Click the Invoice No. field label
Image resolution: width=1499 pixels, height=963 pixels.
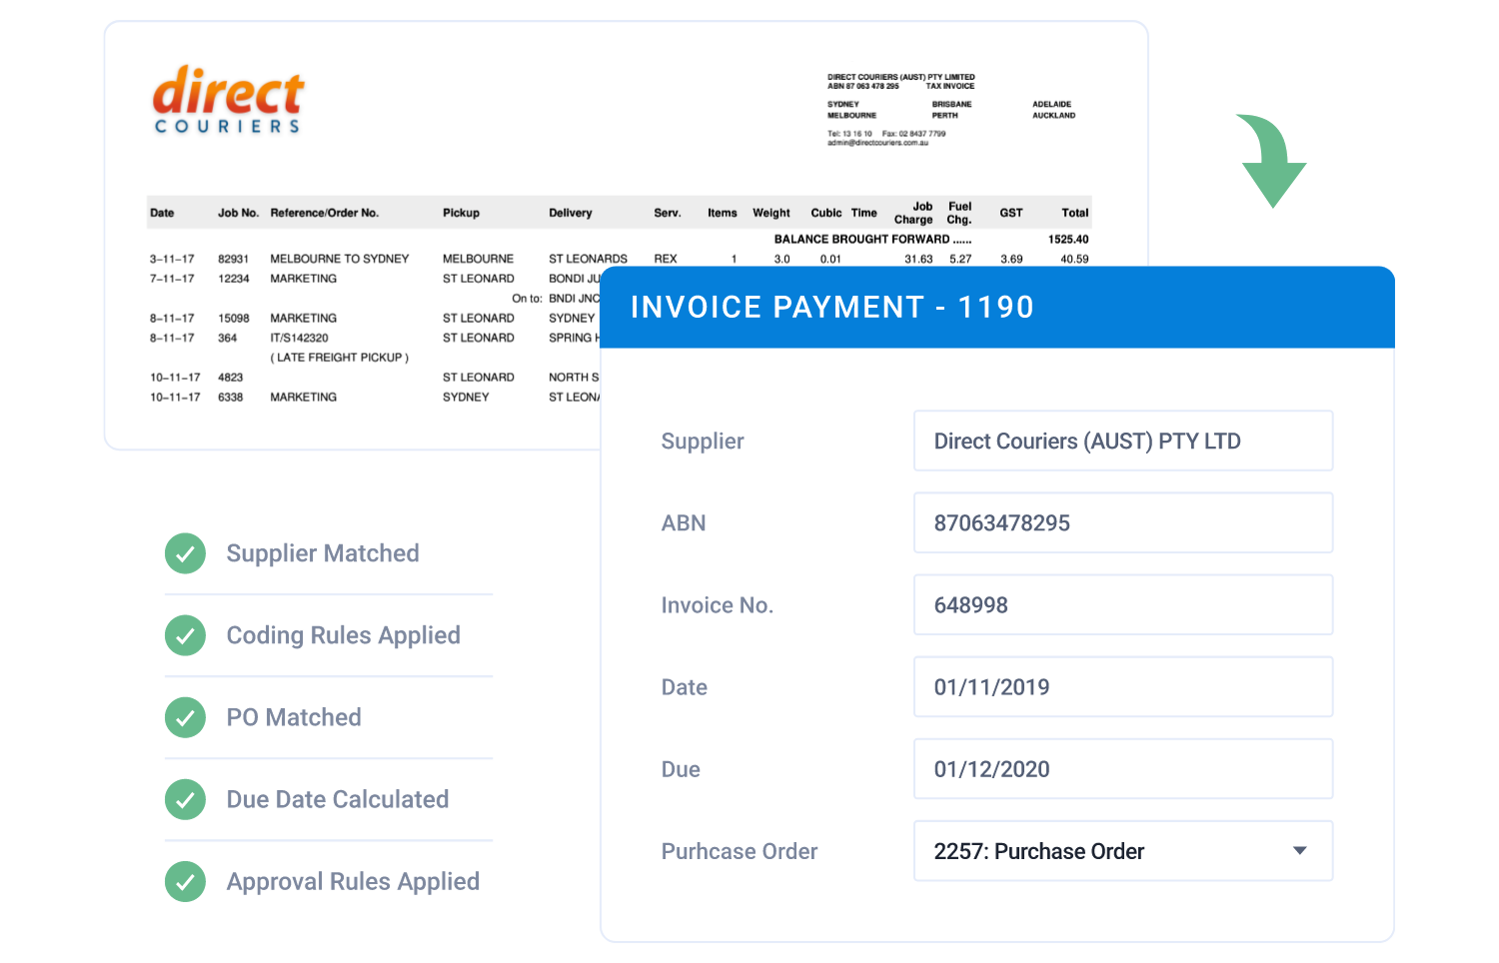[x=717, y=605]
